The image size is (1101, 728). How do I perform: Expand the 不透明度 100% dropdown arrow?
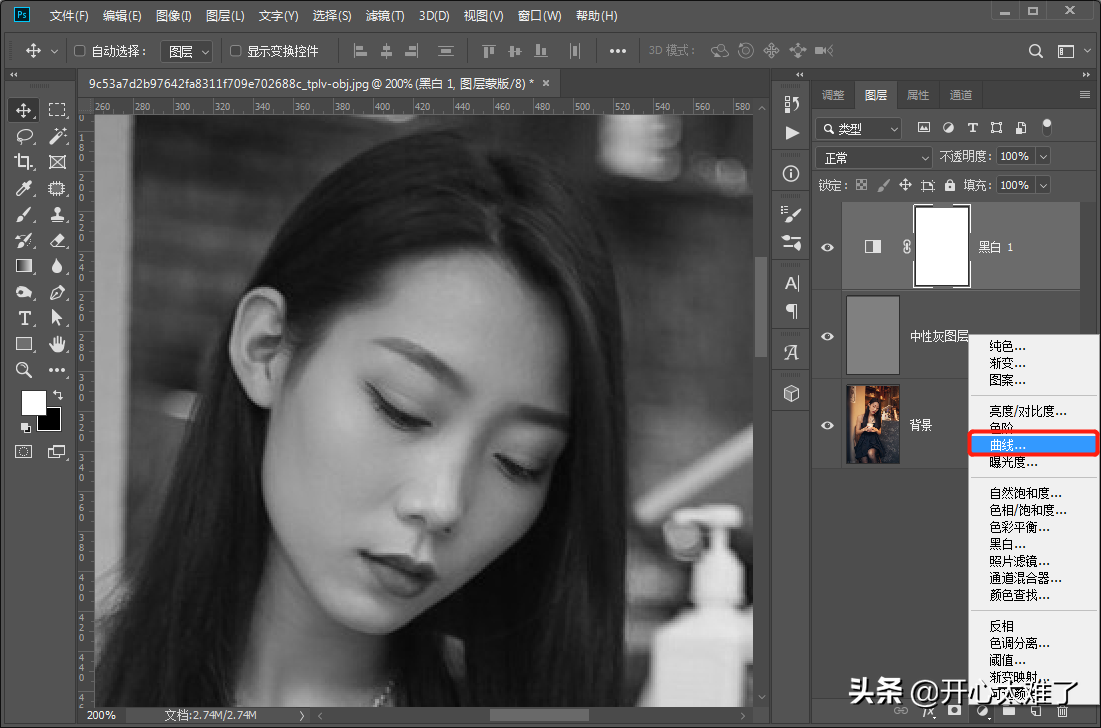(x=1043, y=157)
